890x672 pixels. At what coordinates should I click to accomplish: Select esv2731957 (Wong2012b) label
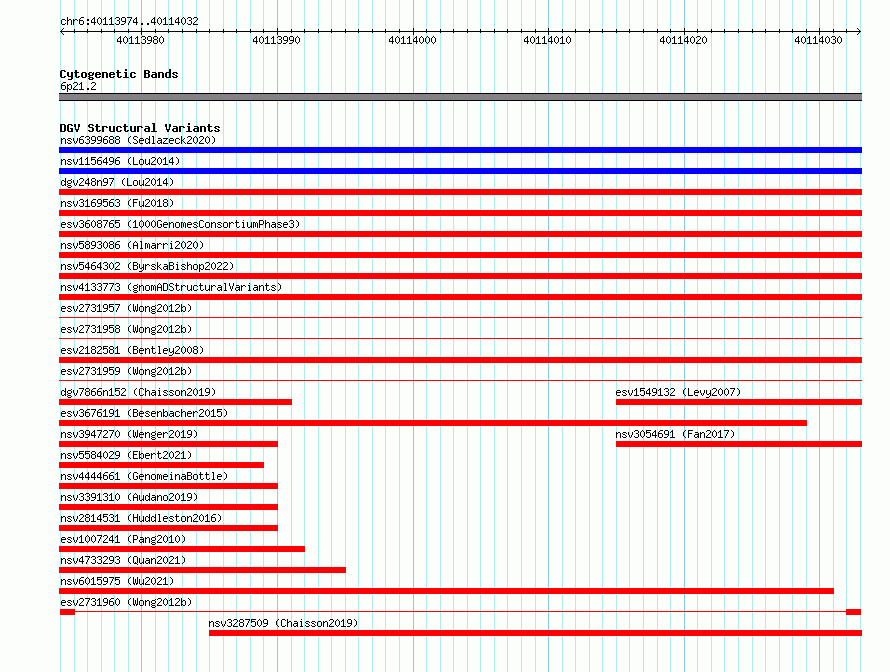click(126, 308)
